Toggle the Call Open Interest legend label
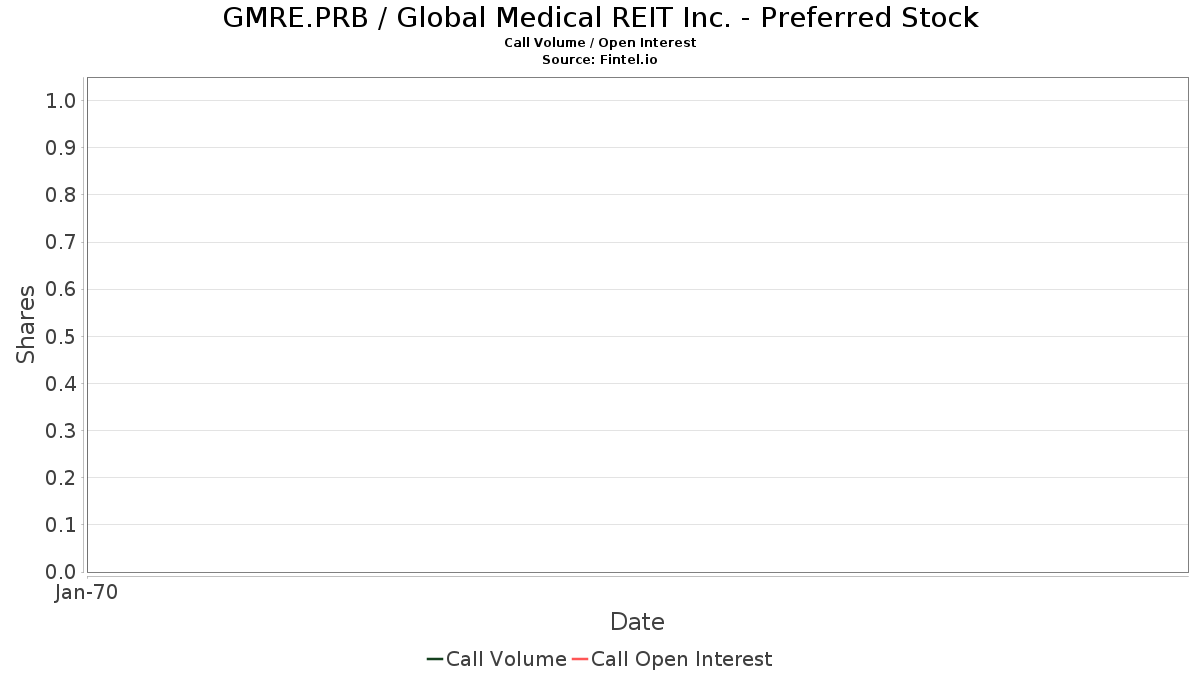This screenshot has height=675, width=1200. [x=681, y=659]
